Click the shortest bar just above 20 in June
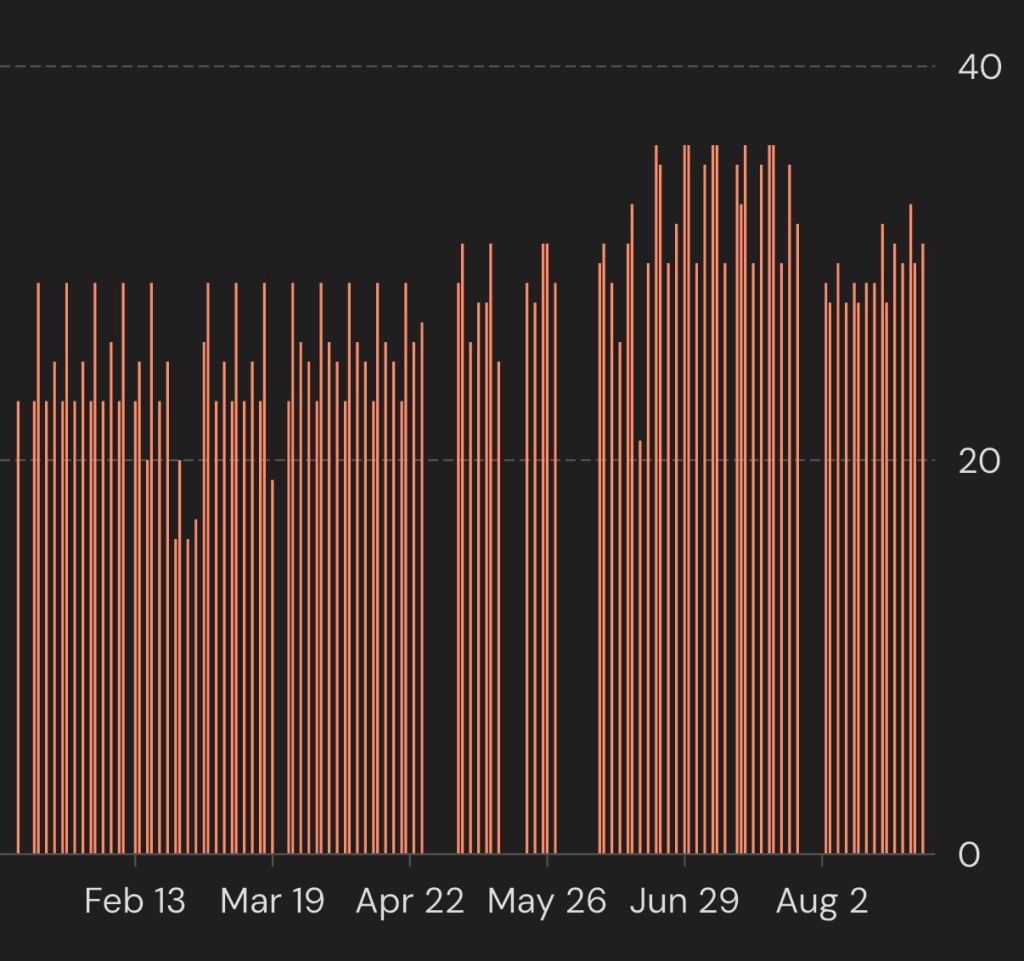Screen dimensions: 1024x961 640,646
